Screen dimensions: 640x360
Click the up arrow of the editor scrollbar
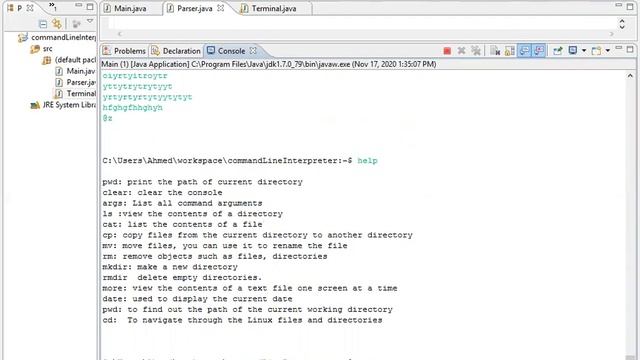coord(622,21)
